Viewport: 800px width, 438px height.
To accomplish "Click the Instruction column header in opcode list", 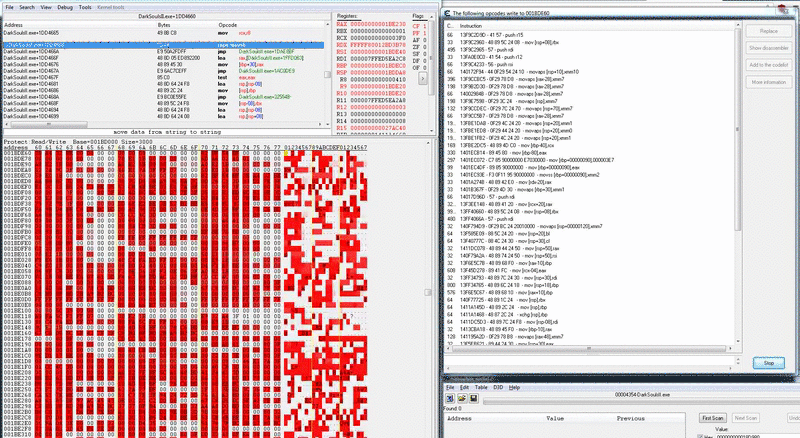I will click(470, 26).
